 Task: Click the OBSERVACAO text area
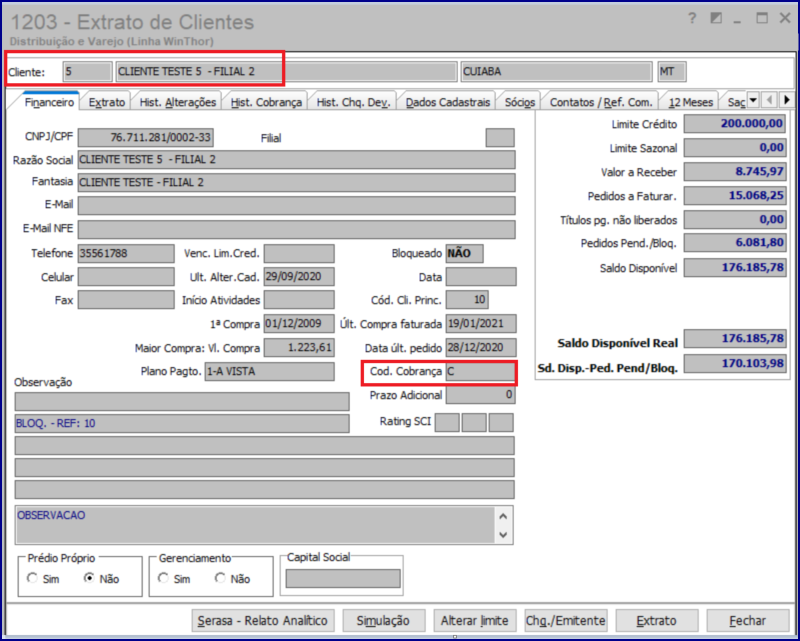pyautogui.click(x=255, y=524)
